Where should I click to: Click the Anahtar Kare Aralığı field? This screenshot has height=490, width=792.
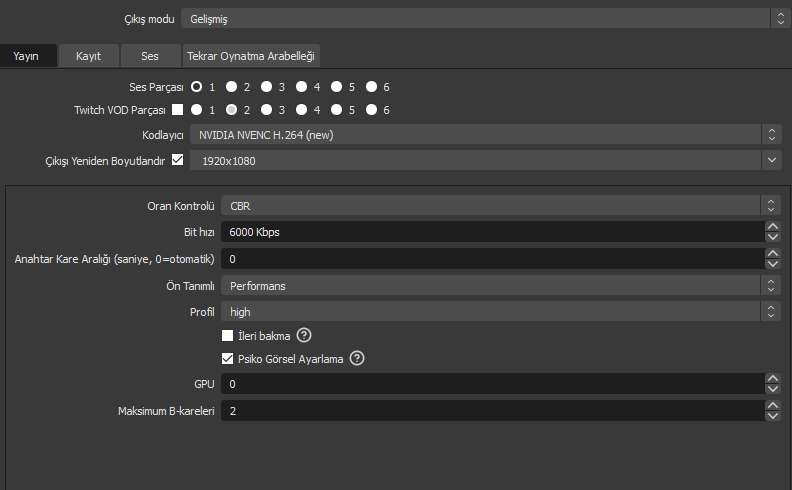(x=493, y=259)
